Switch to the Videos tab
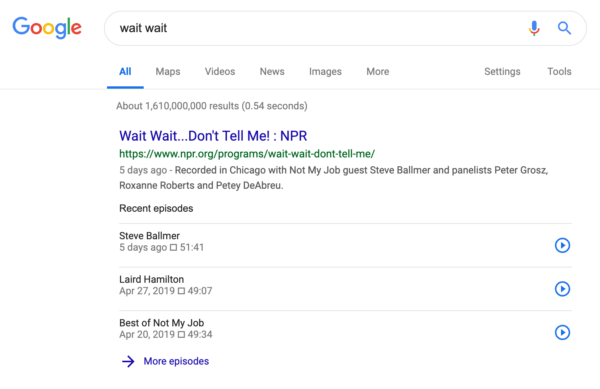The height and width of the screenshot is (389, 600). pos(220,72)
